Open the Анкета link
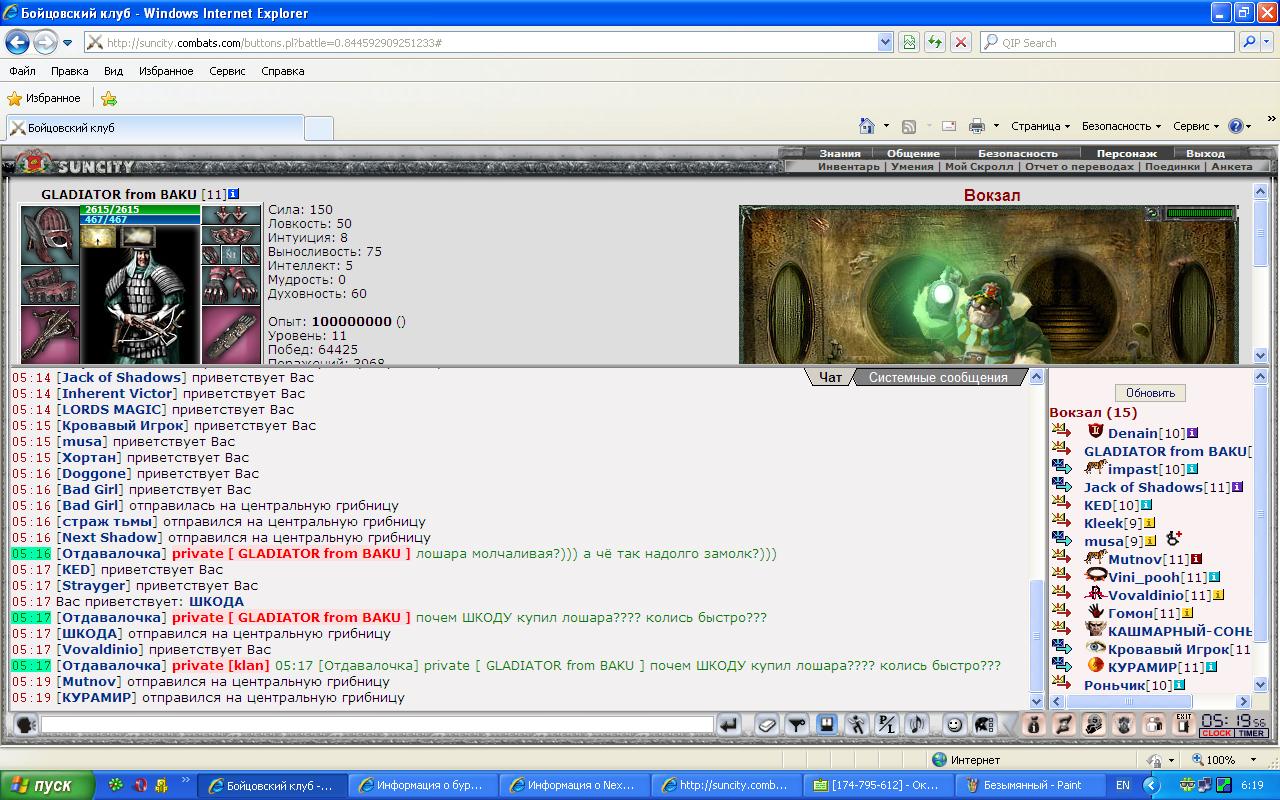 [x=1231, y=167]
